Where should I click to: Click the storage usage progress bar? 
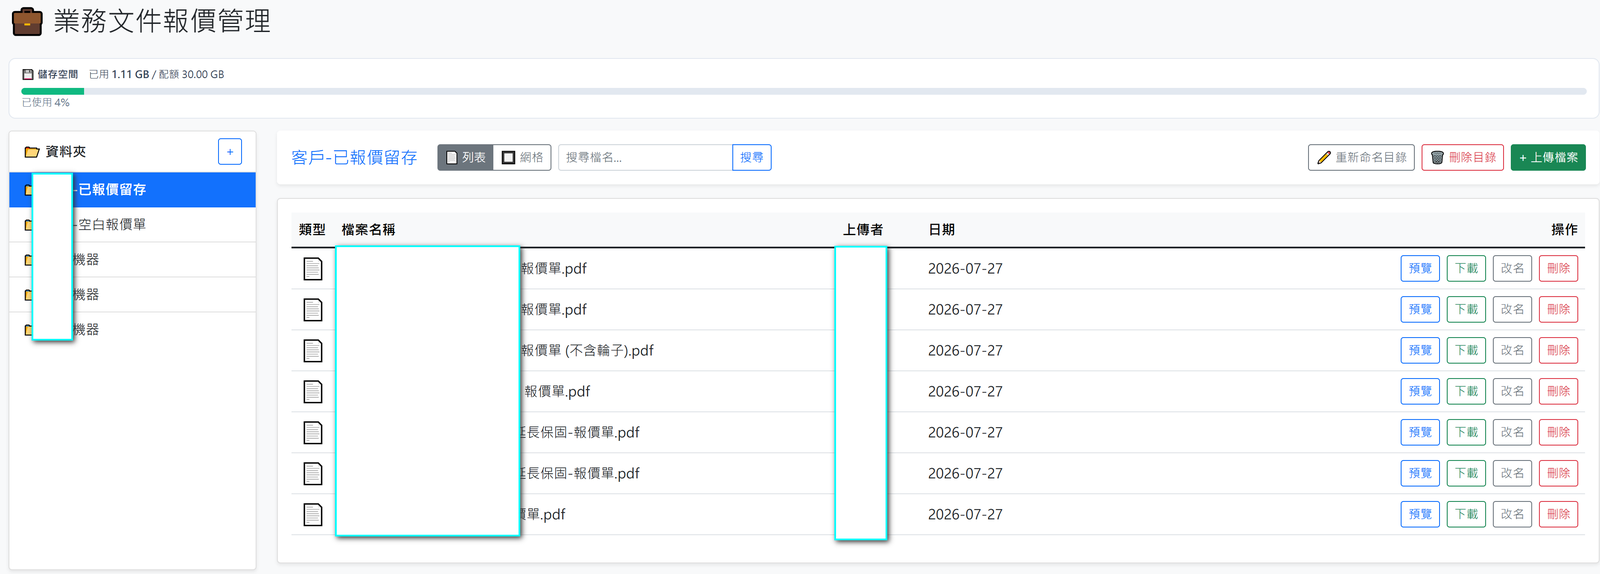(x=804, y=91)
